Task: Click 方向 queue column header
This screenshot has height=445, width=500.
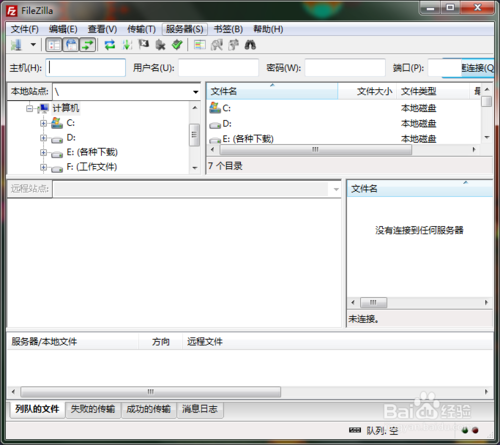Action: tap(161, 342)
